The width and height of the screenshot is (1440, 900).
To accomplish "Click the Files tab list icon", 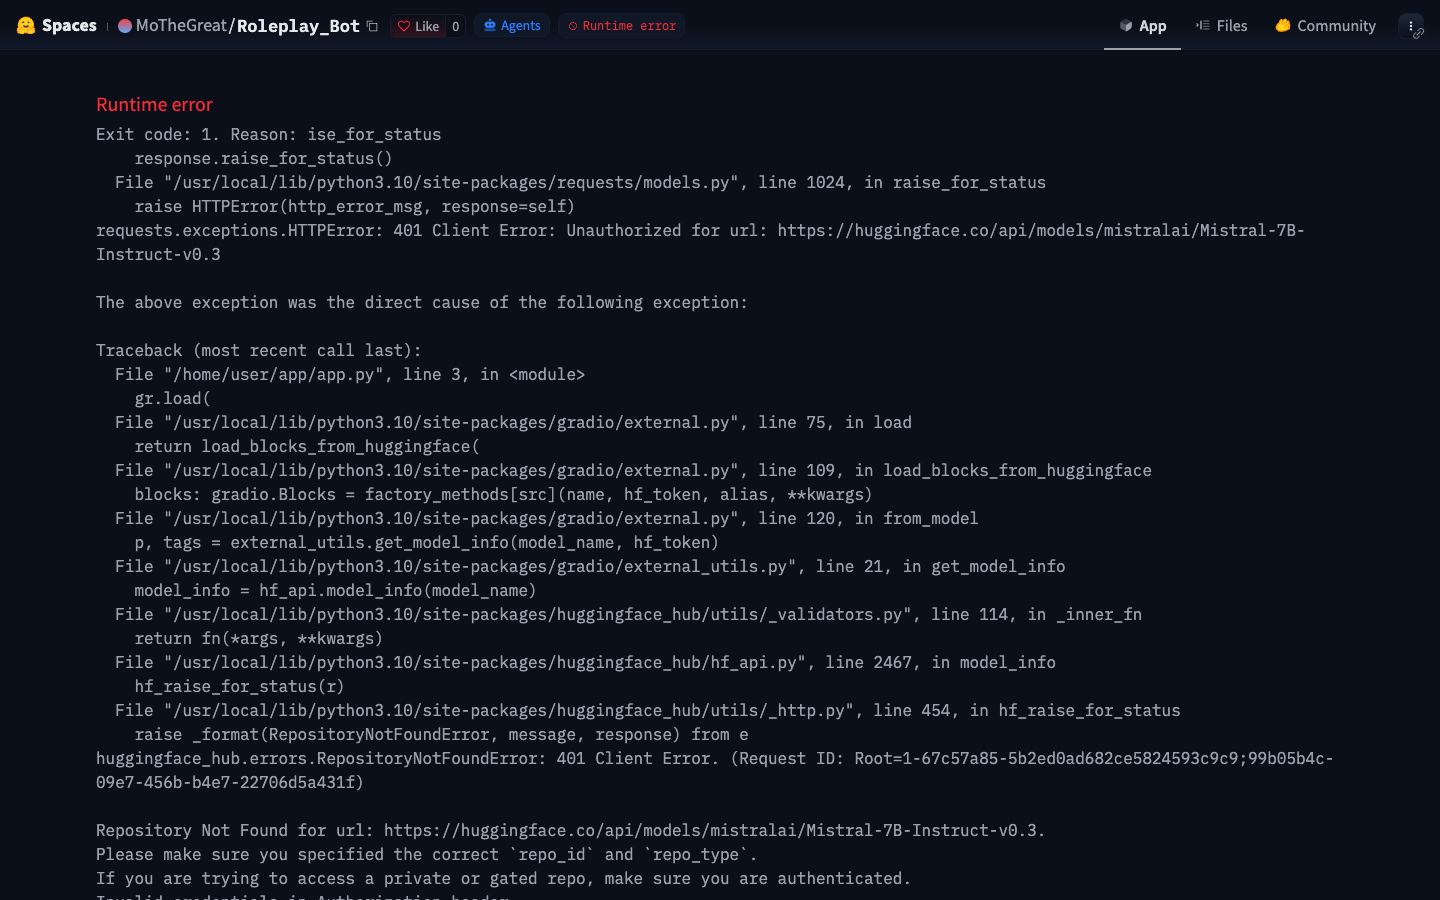I will point(1203,26).
